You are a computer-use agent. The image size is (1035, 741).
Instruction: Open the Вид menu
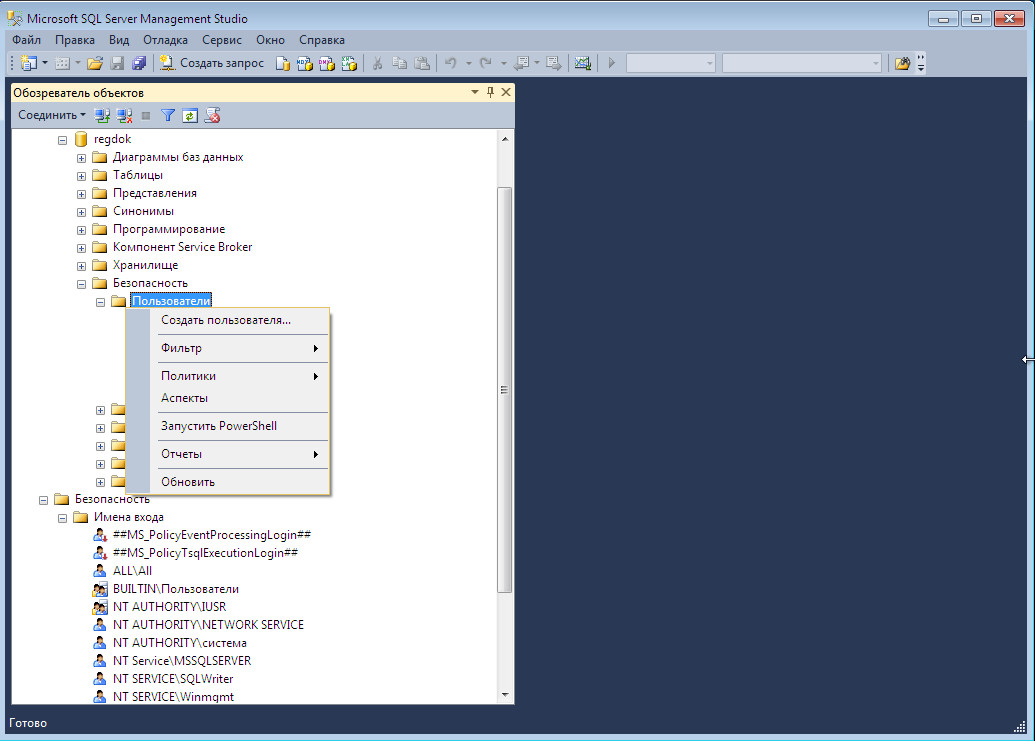[119, 40]
